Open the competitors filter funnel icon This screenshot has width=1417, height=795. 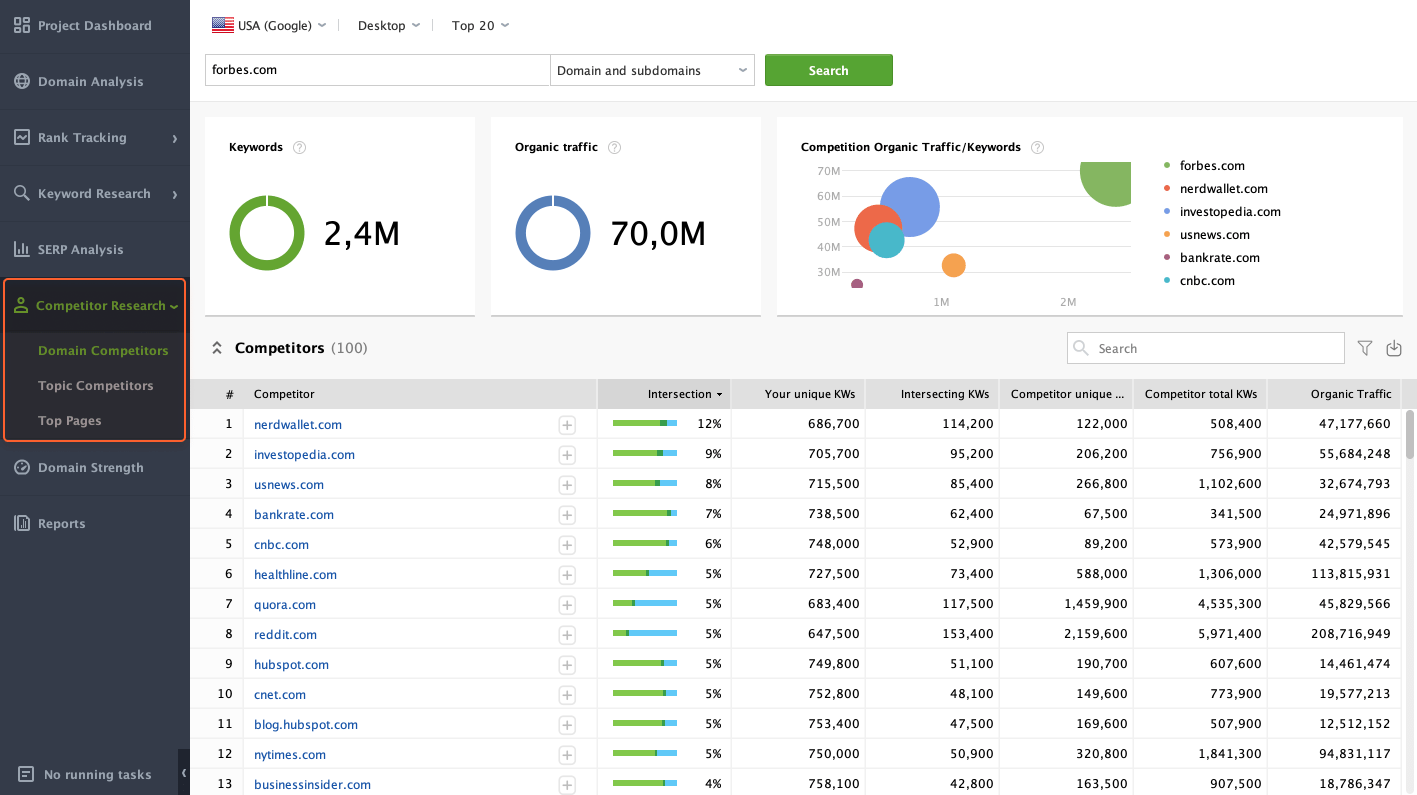pyautogui.click(x=1365, y=348)
